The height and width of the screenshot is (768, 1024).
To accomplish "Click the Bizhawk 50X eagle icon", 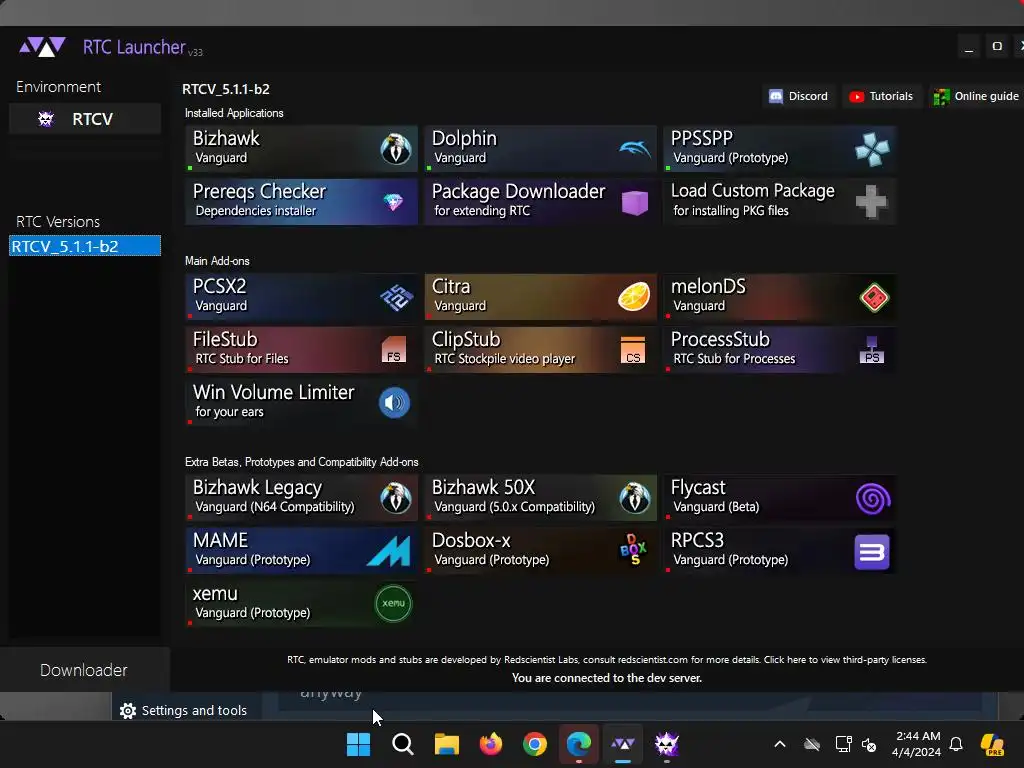I will coord(635,498).
